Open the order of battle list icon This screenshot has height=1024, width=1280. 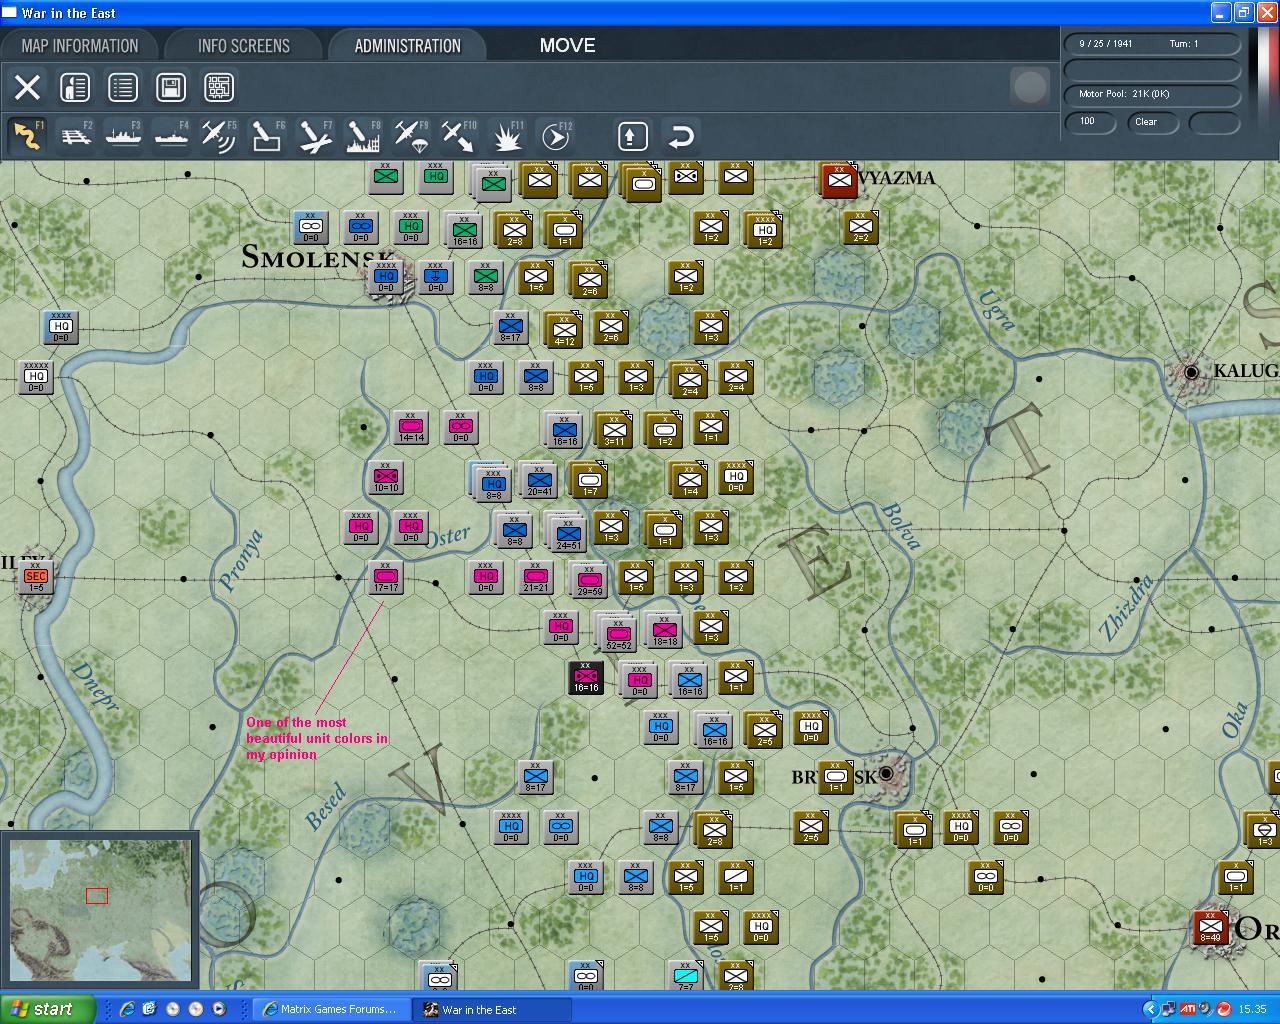tap(123, 87)
